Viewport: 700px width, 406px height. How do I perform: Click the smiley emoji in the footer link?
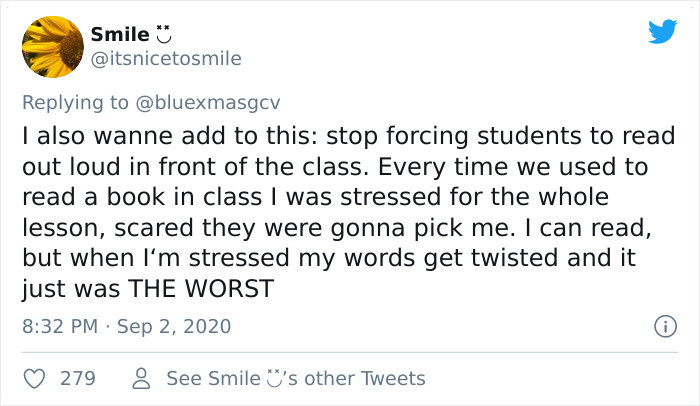pyautogui.click(x=274, y=378)
